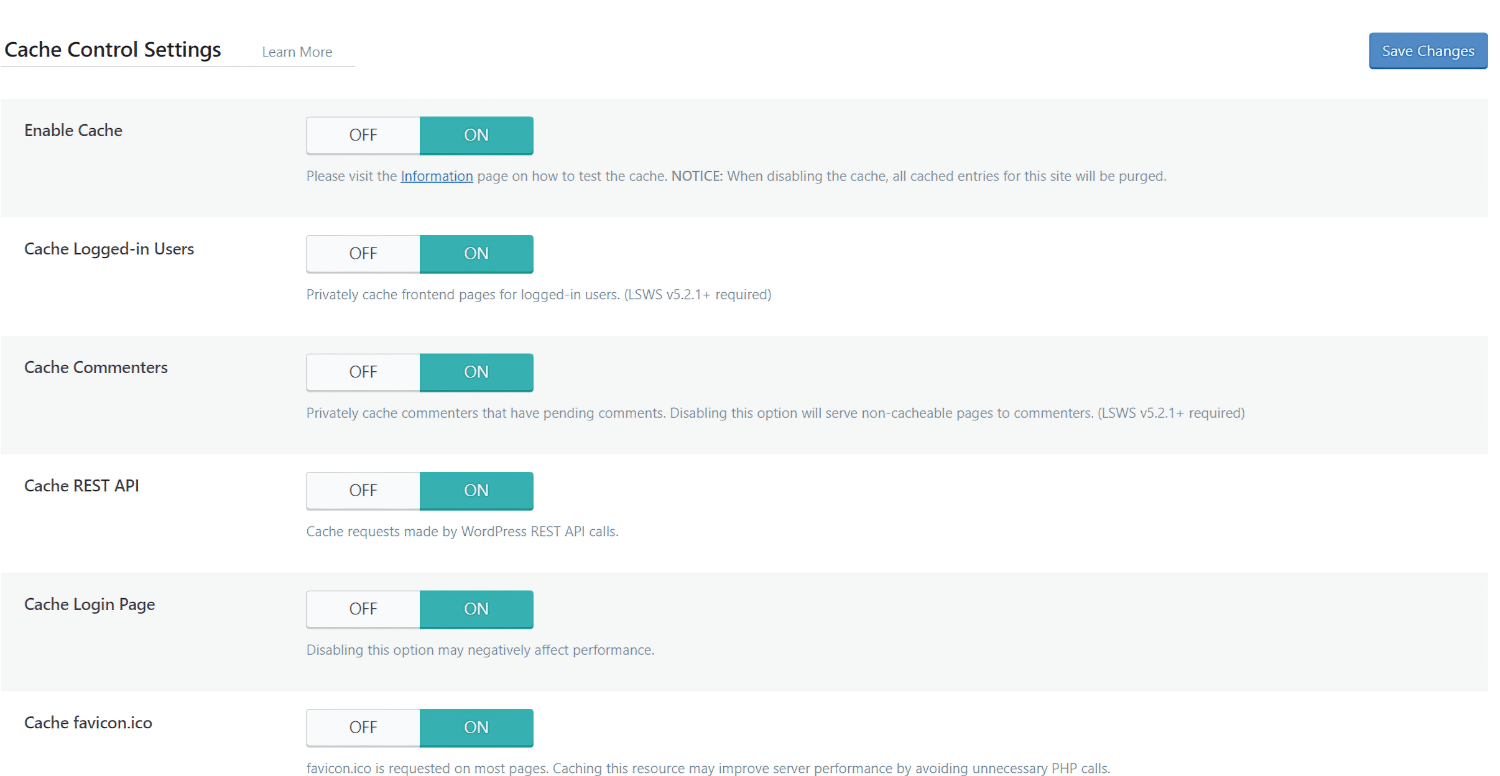Click 'favicon.ico is requested on most pages' text

(708, 769)
